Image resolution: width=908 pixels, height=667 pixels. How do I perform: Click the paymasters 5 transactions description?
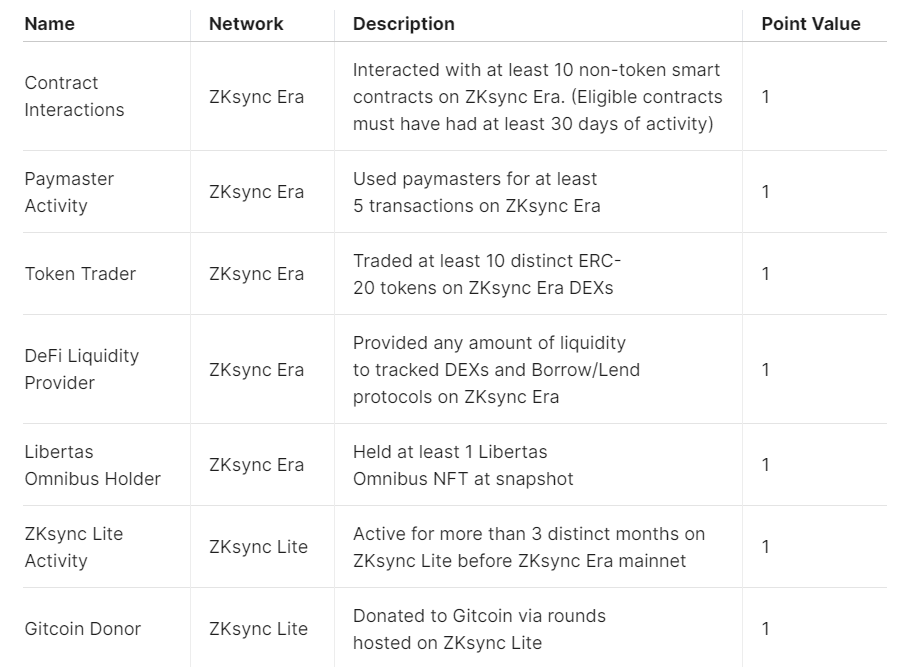pos(477,192)
